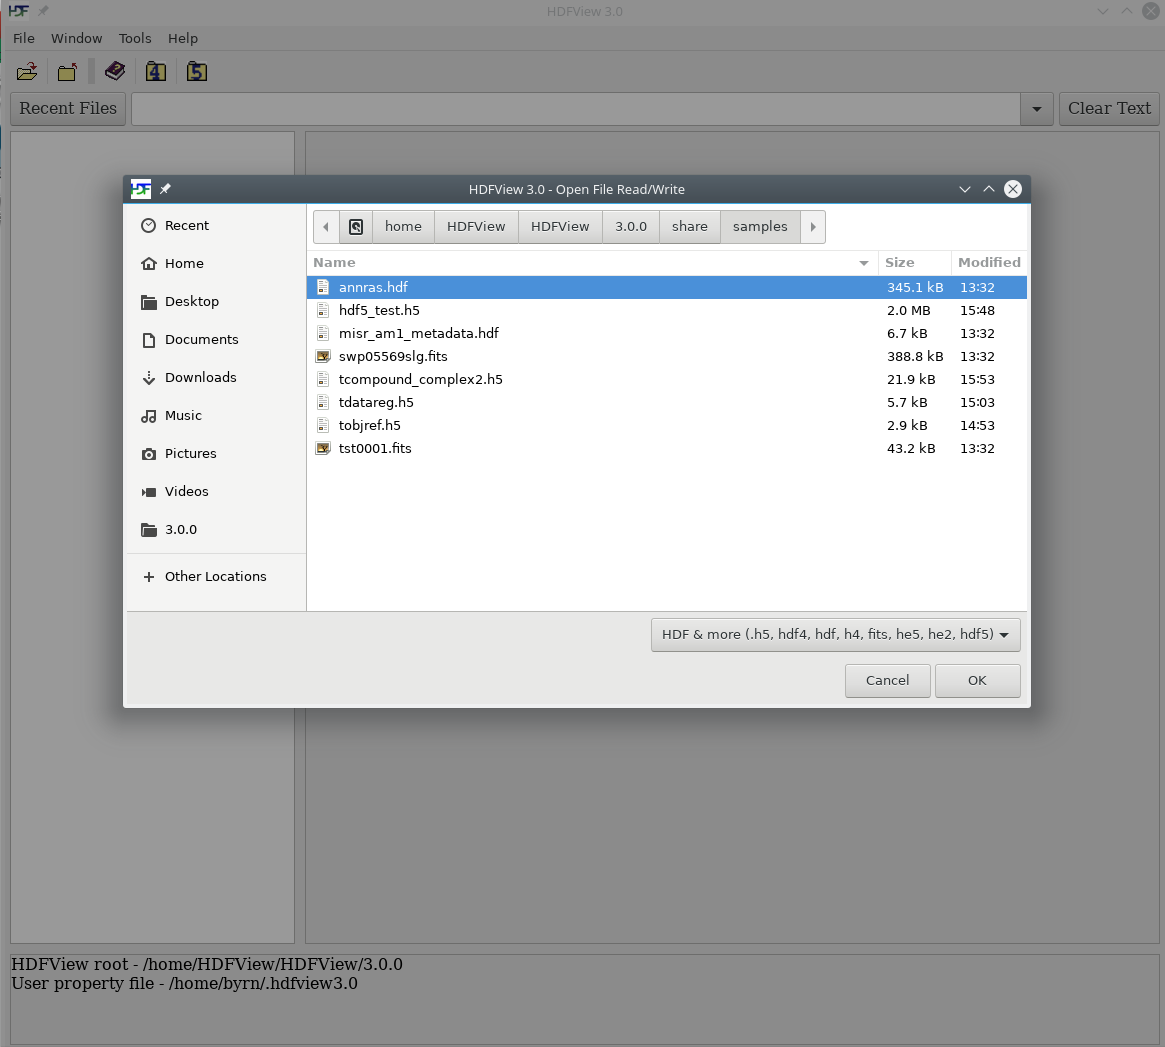Click the back arrow in path bar
The width and height of the screenshot is (1165, 1047).
coord(326,227)
